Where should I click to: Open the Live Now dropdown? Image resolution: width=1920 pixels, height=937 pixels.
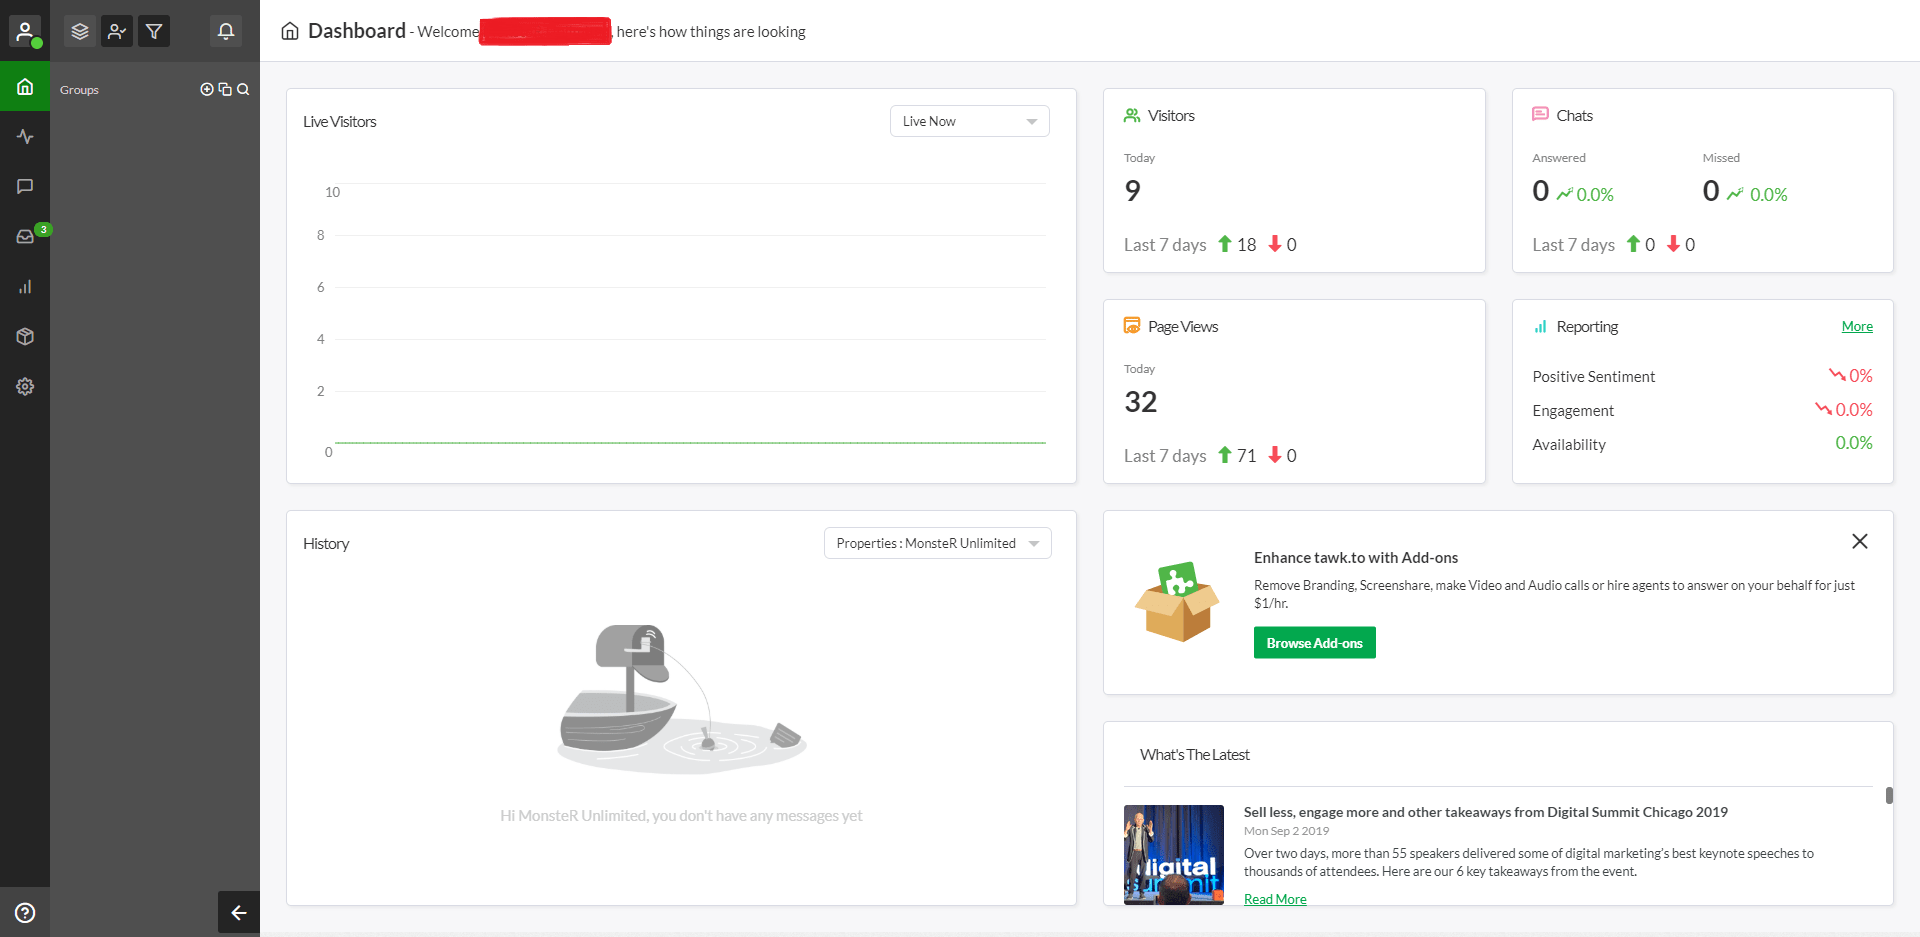click(968, 121)
